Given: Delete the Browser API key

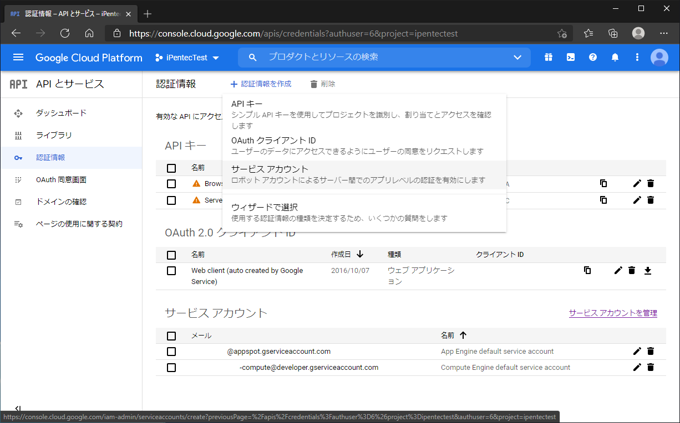Looking at the screenshot, I should click(651, 184).
